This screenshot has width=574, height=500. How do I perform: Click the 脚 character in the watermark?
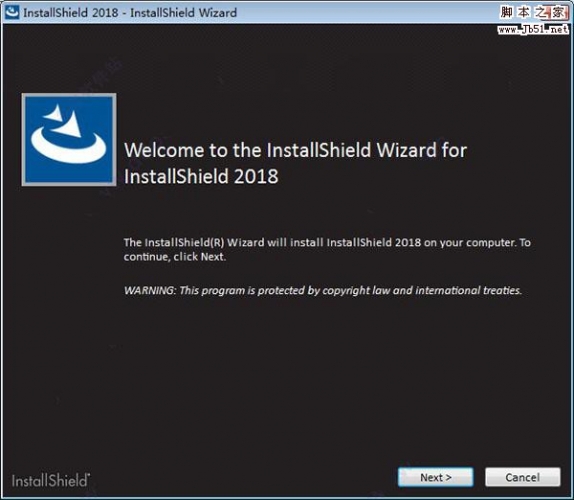coord(507,12)
